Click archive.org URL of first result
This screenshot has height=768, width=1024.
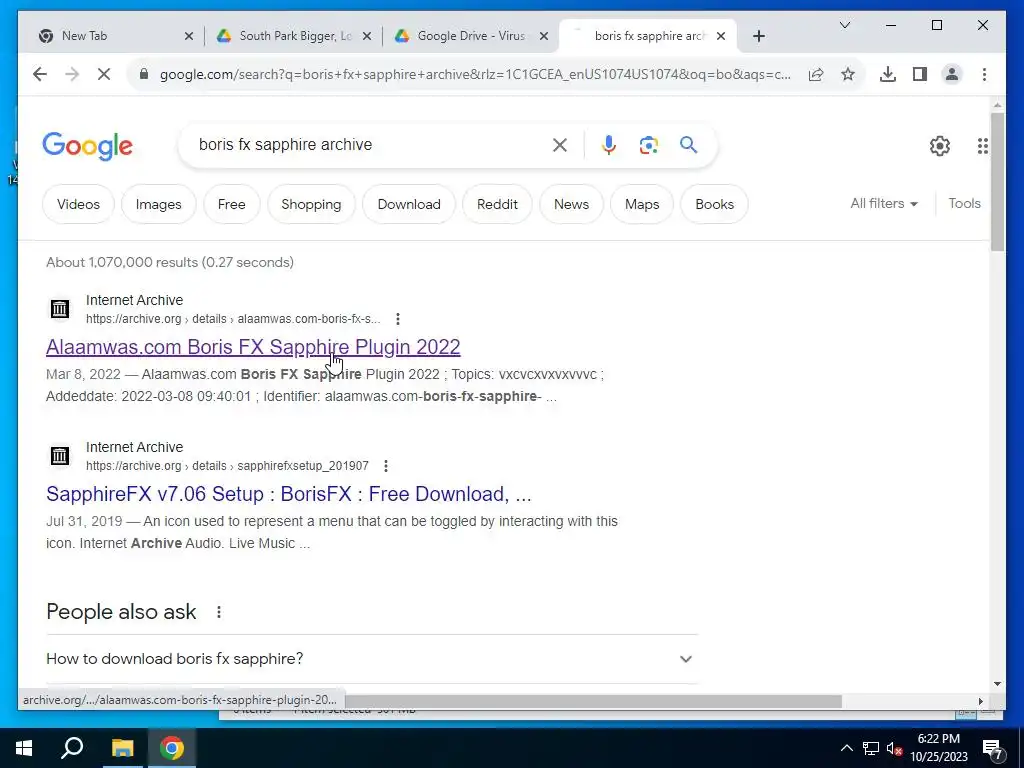pyautogui.click(x=233, y=319)
